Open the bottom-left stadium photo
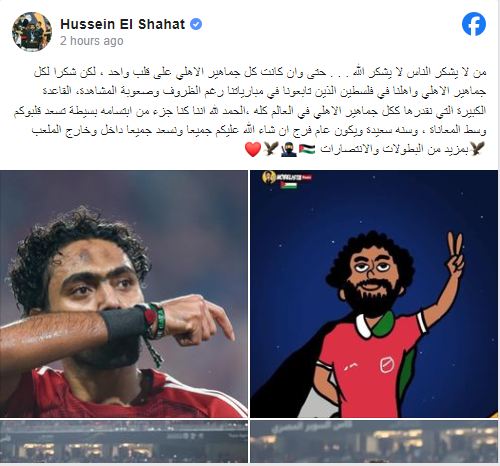 [x=124, y=441]
